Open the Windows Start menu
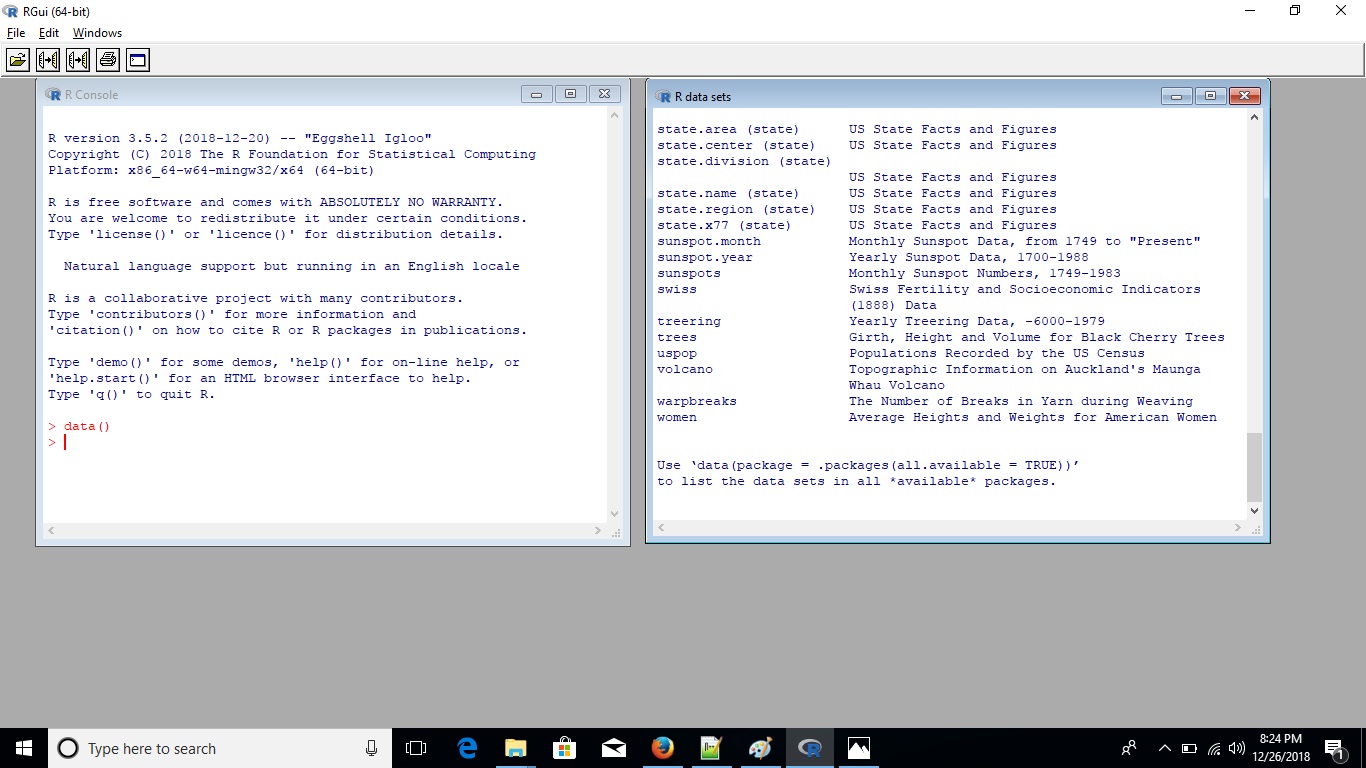The width and height of the screenshot is (1366, 768). (24, 748)
